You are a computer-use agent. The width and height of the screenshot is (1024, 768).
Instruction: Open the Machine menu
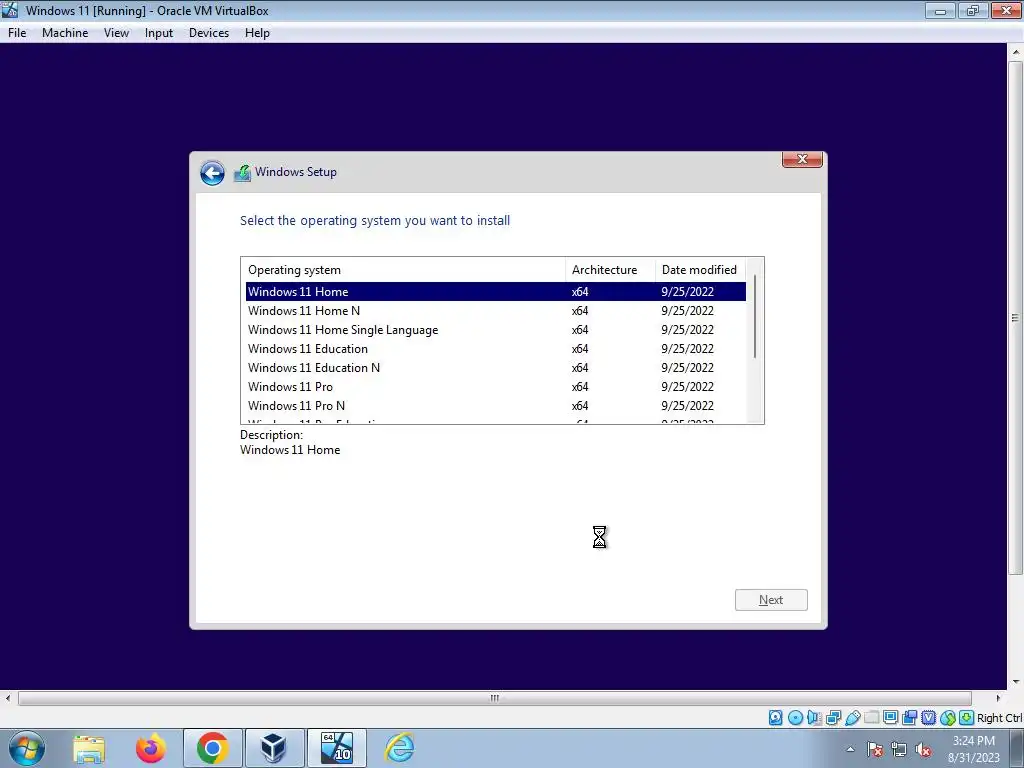coord(65,33)
